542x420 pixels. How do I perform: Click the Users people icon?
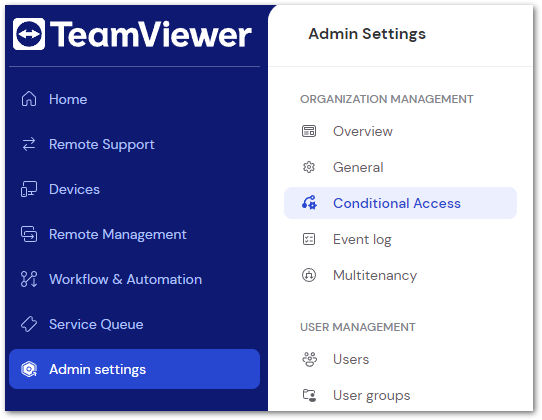309,359
